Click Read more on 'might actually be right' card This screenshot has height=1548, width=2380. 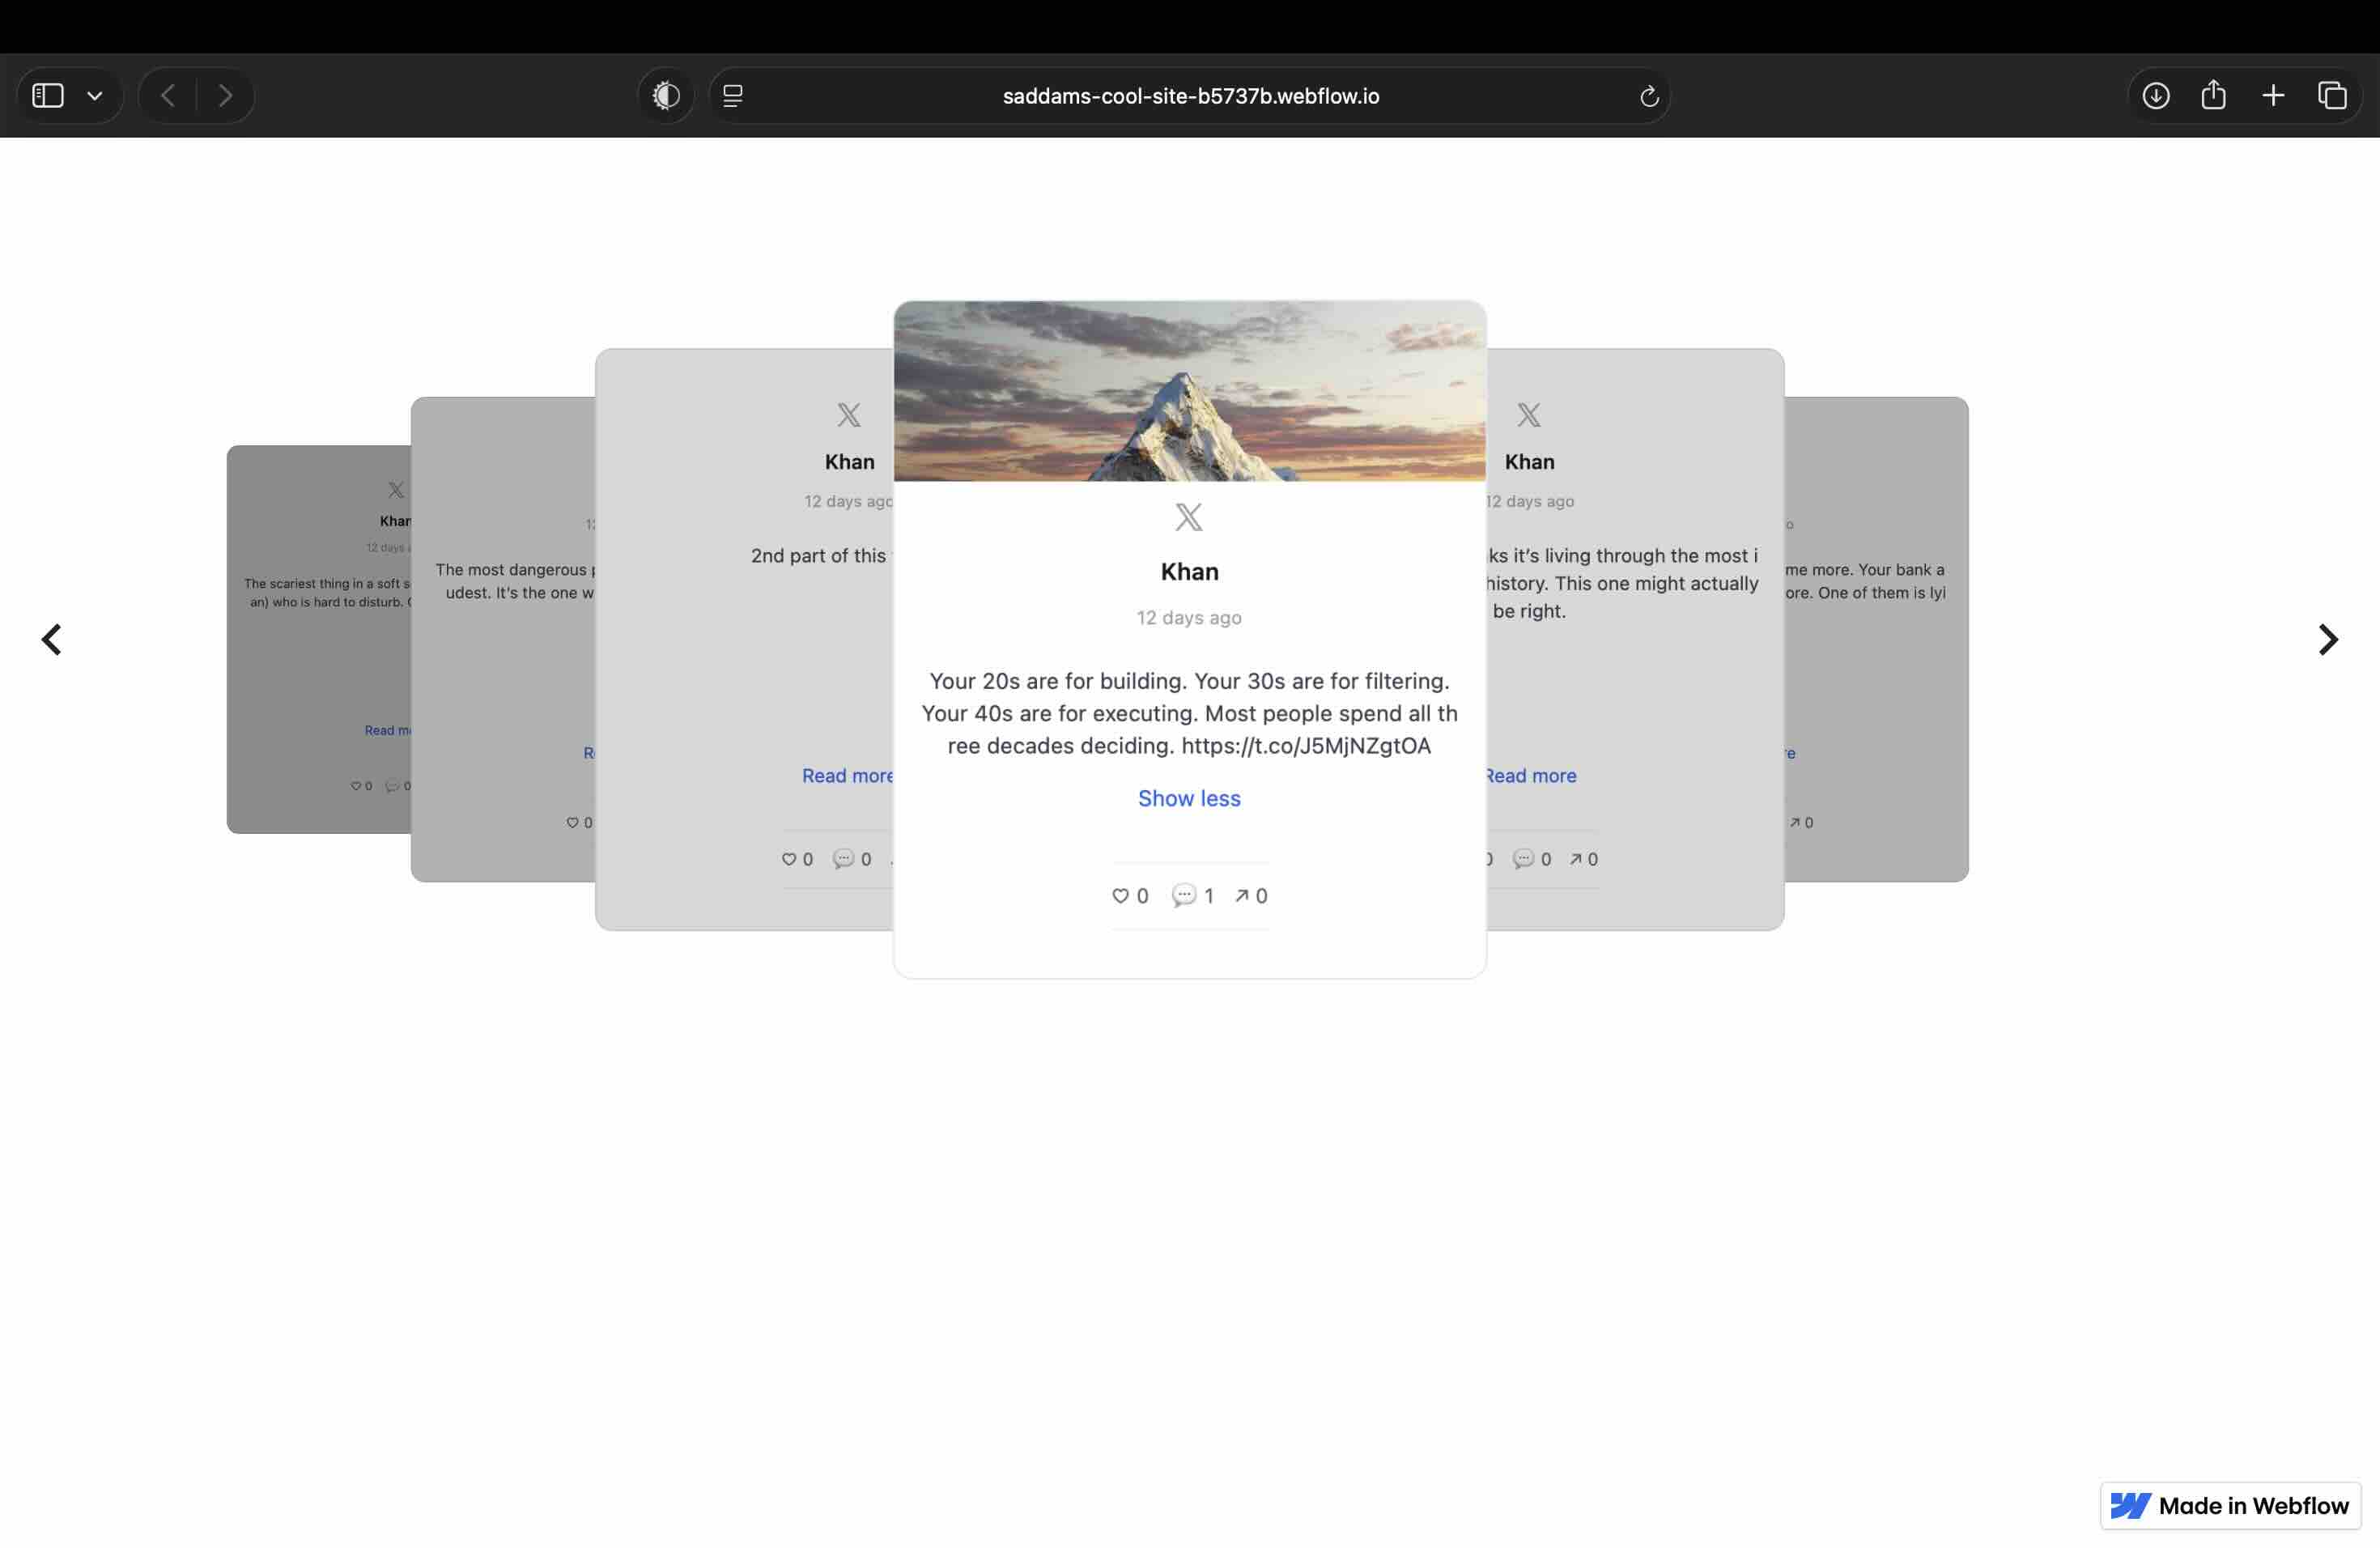click(x=1531, y=776)
